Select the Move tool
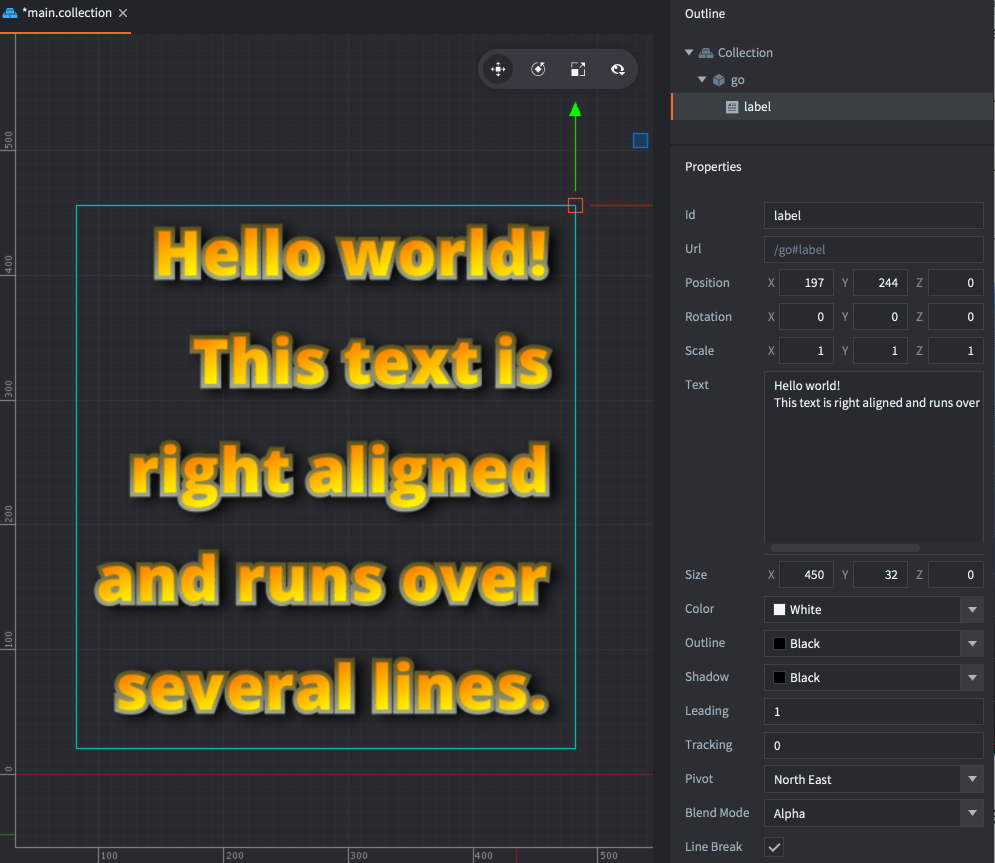Screen dimensions: 995x863 click(x=498, y=69)
